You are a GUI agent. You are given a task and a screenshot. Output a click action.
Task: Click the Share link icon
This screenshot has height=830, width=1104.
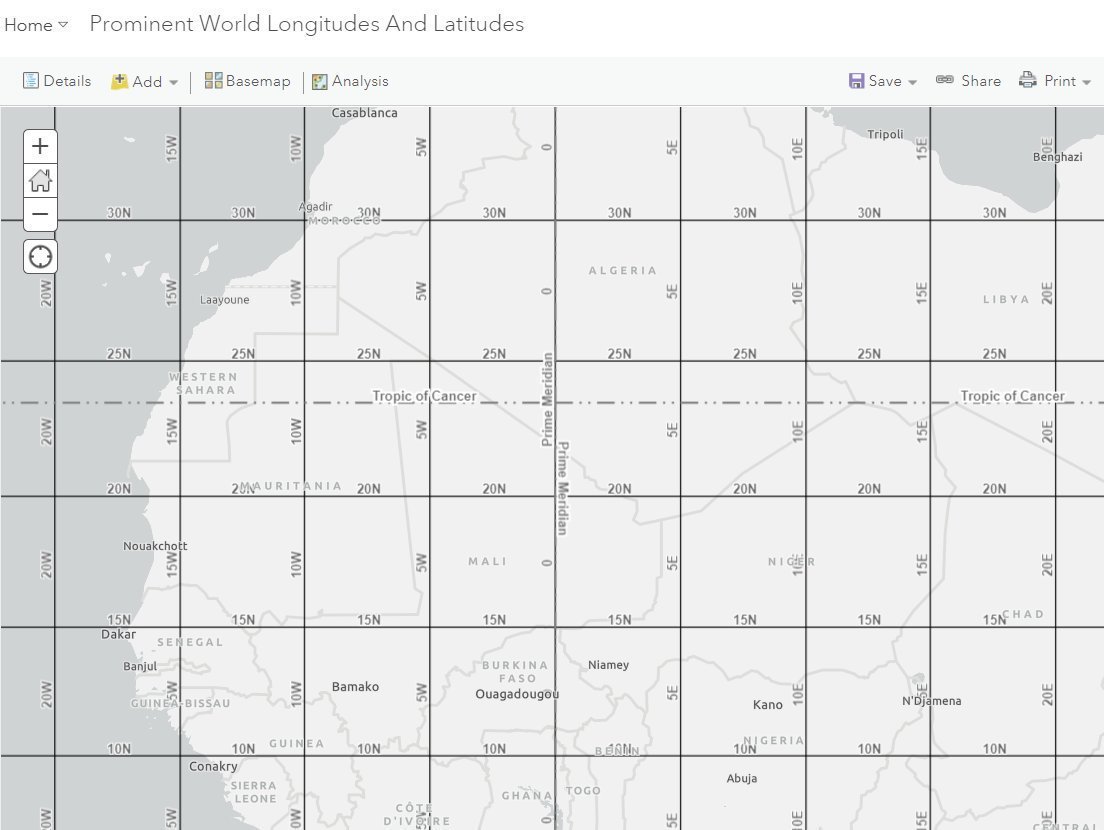945,80
